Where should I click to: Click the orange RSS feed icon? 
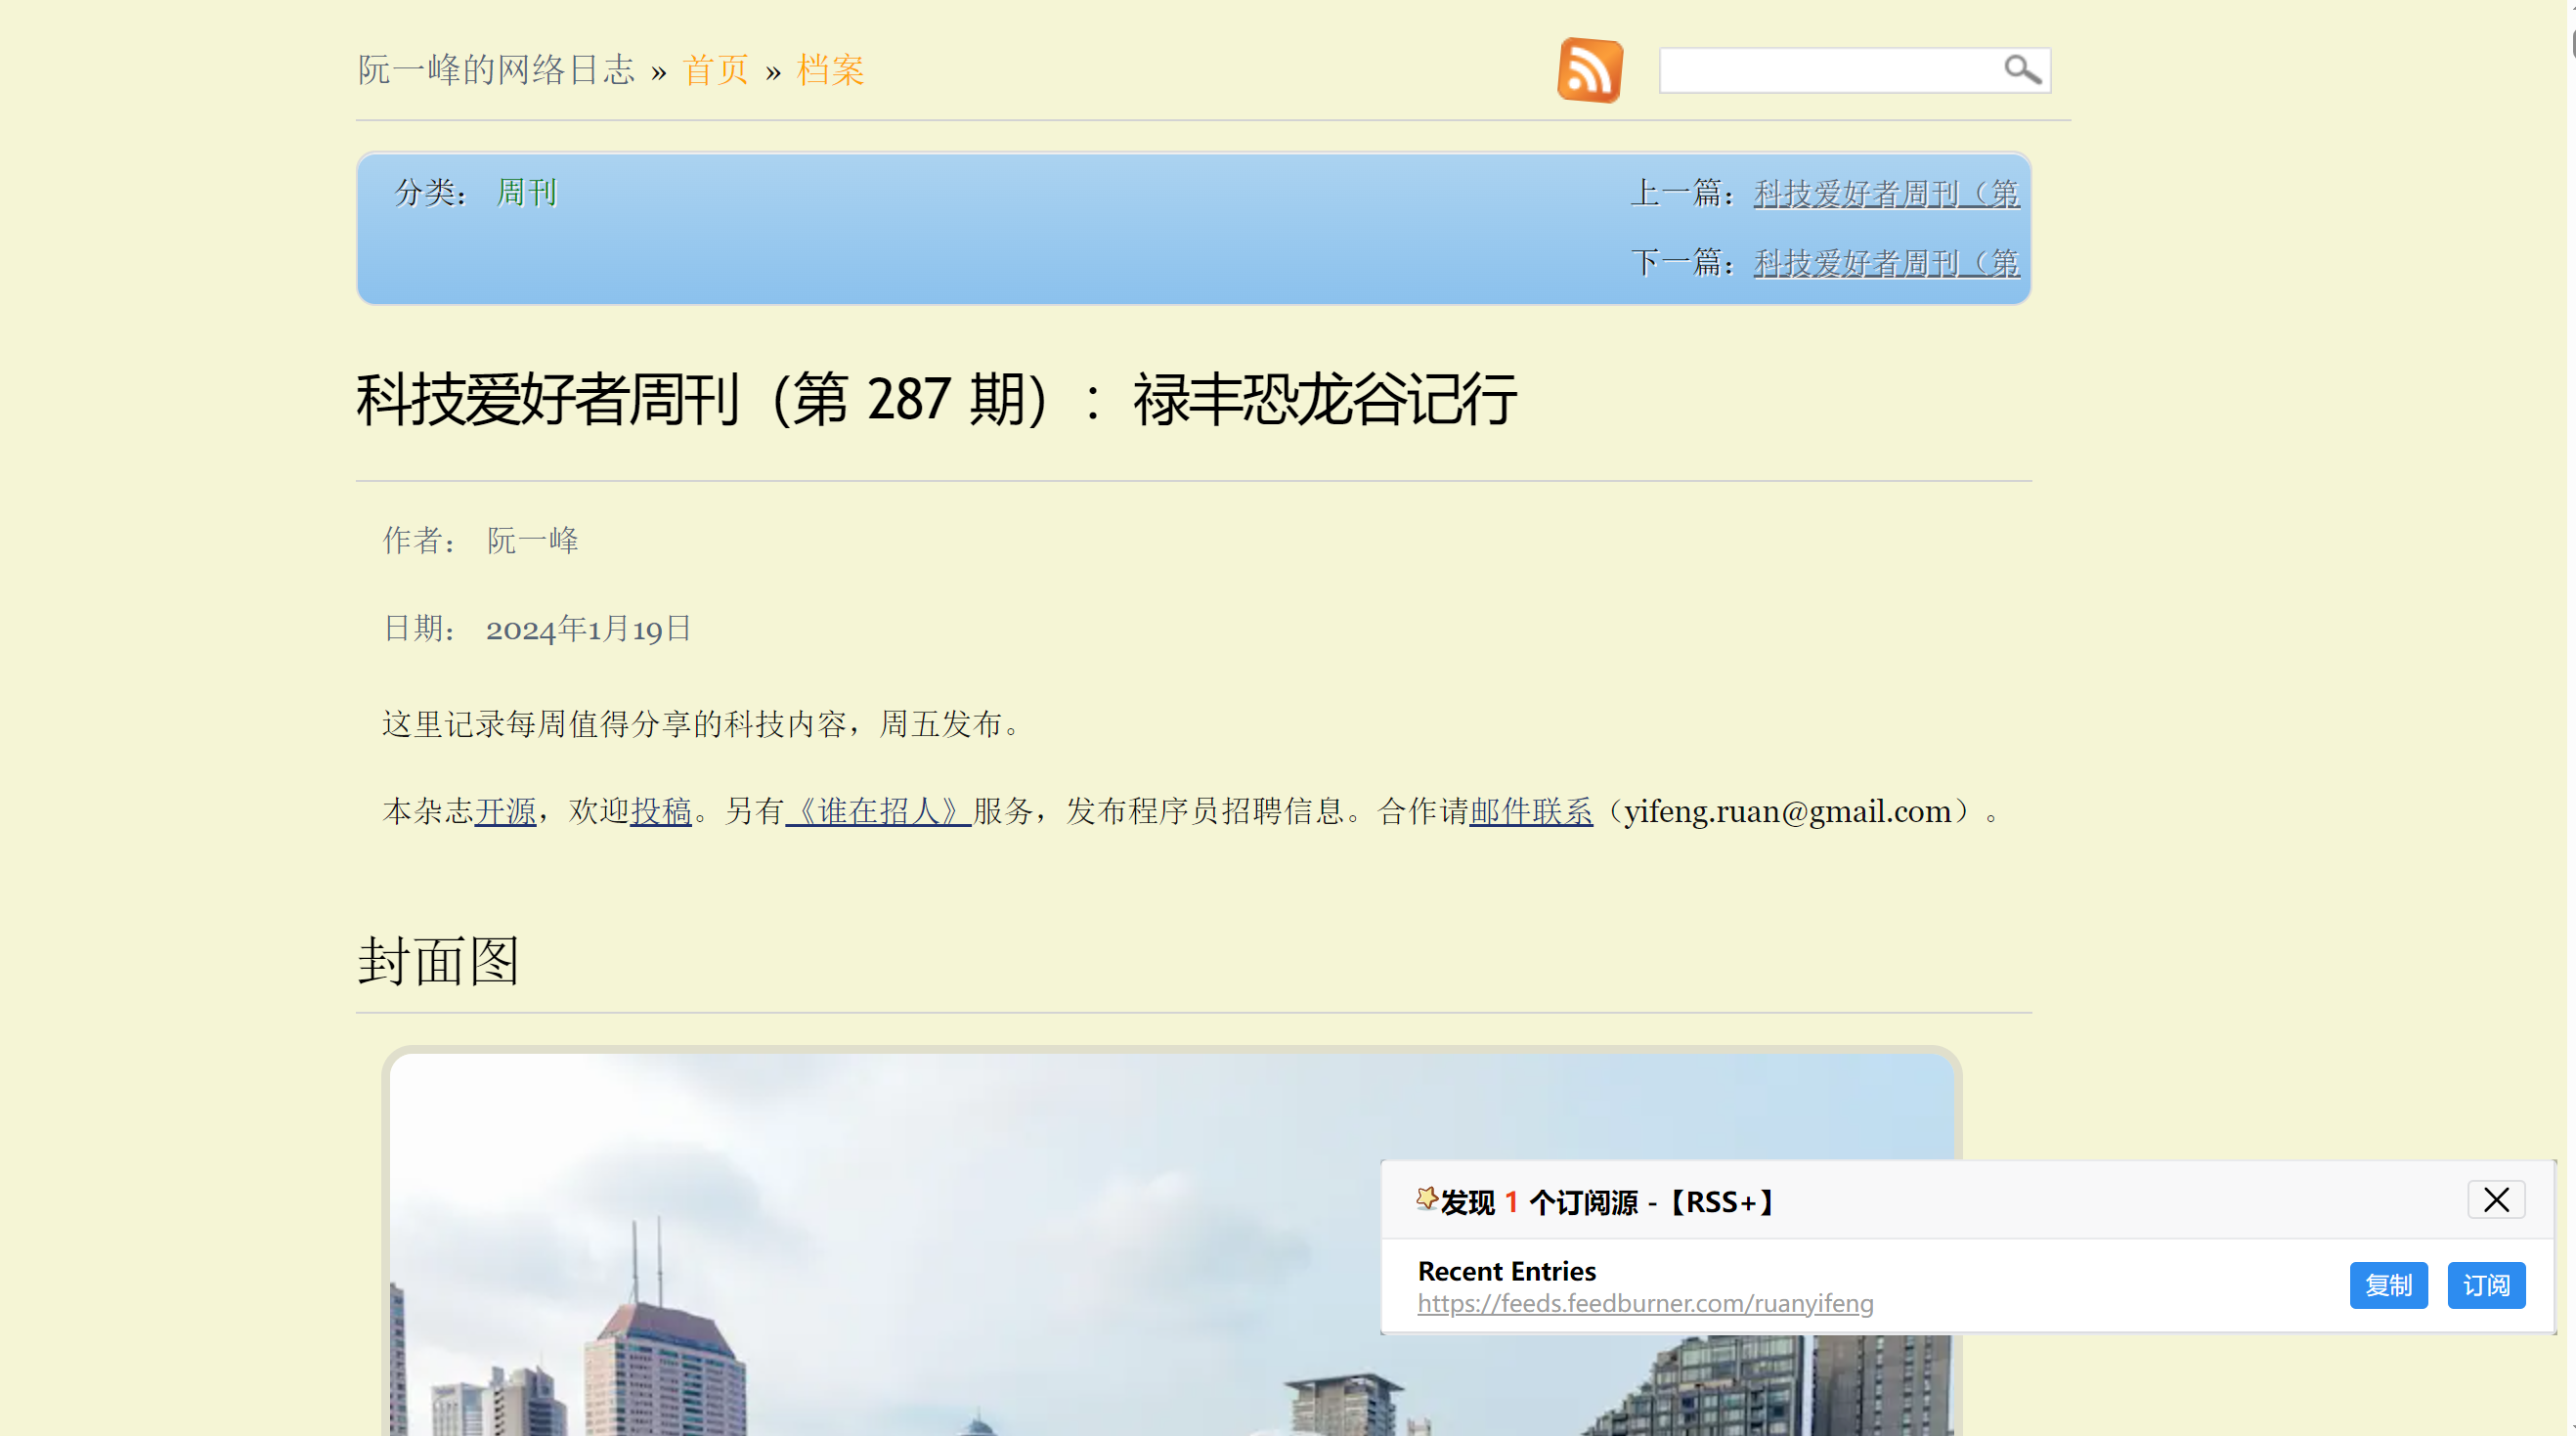[1589, 69]
